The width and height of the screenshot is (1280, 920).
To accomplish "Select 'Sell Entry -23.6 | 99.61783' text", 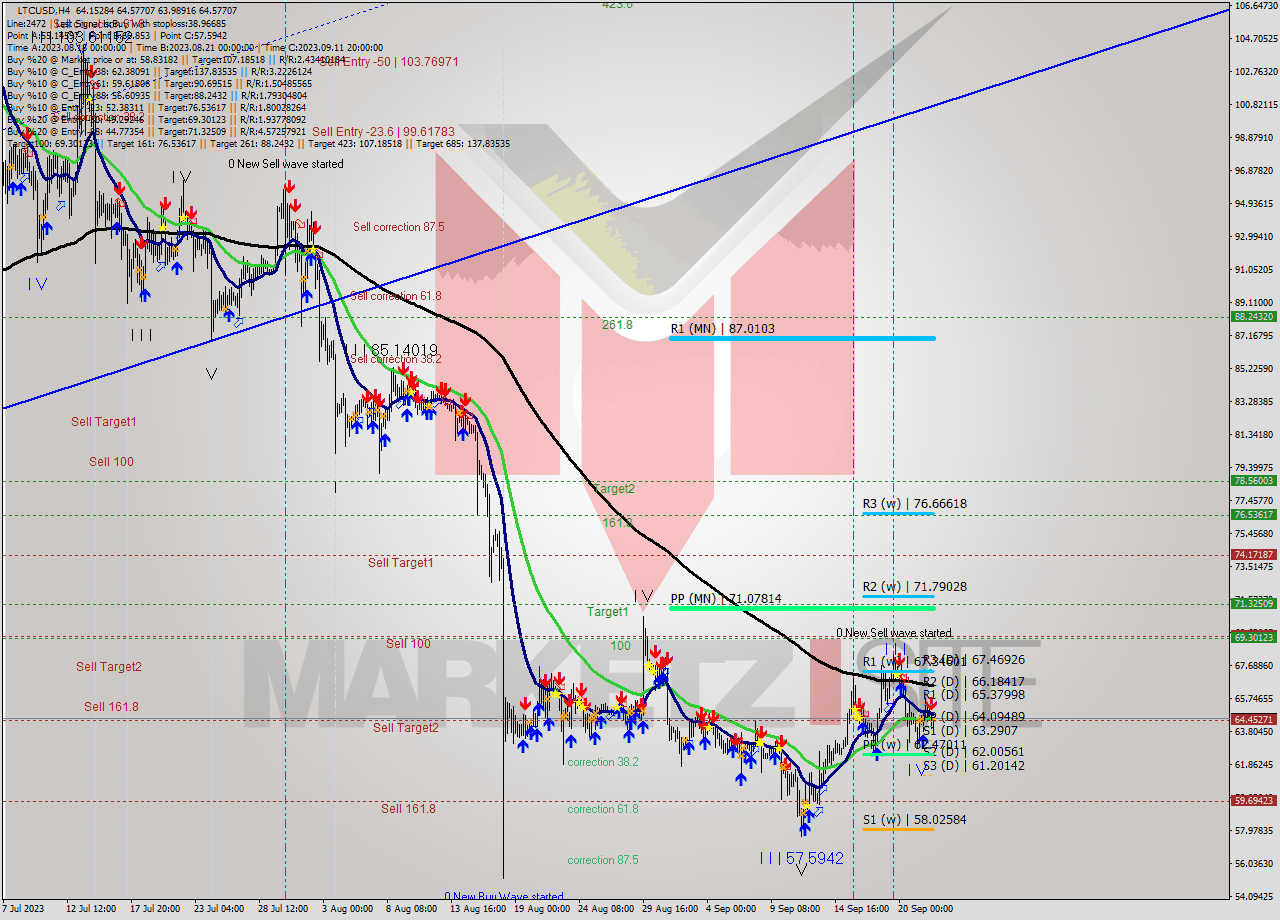I will pos(383,131).
